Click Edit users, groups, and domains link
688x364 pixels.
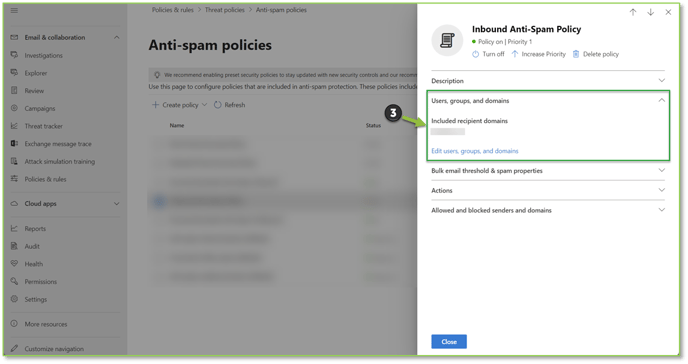tap(475, 151)
